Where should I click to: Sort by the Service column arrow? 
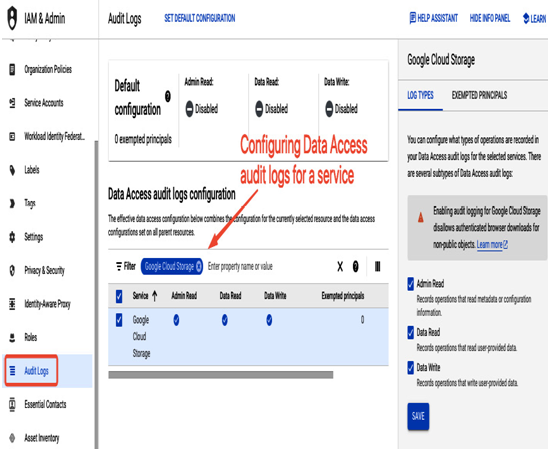154,296
